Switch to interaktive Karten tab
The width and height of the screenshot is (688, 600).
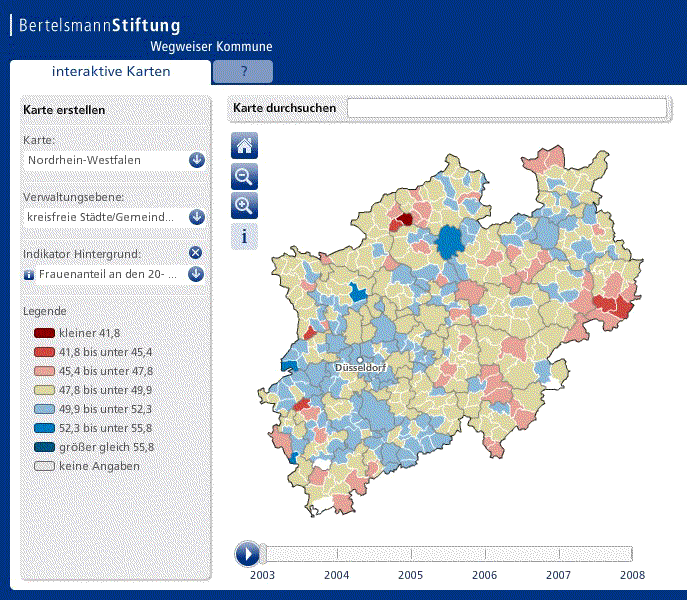coord(111,72)
